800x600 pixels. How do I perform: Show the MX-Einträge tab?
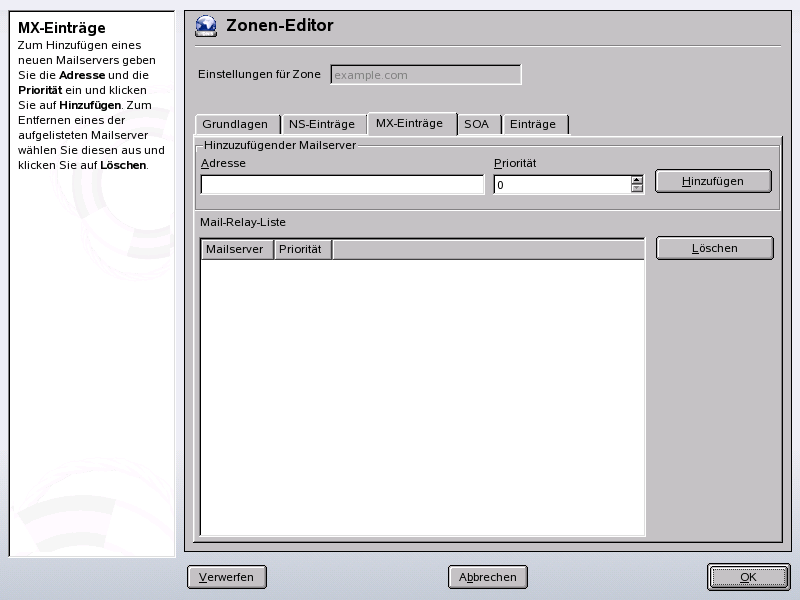(410, 124)
